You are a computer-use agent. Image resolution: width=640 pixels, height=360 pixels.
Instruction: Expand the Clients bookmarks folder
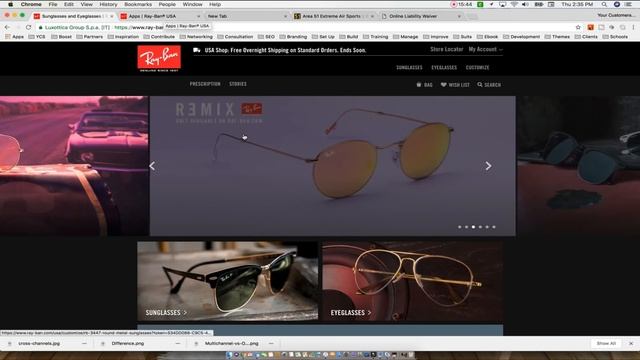[586, 37]
